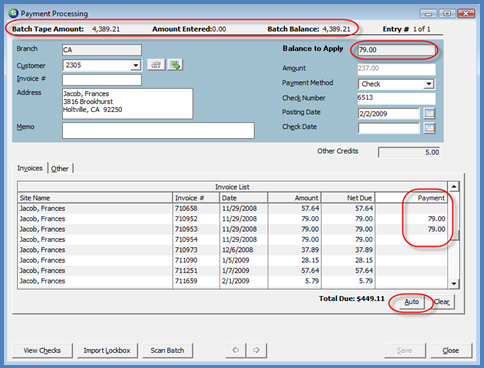The height and width of the screenshot is (368, 484).
Task: Select the Invoices tab
Action: pyautogui.click(x=30, y=168)
